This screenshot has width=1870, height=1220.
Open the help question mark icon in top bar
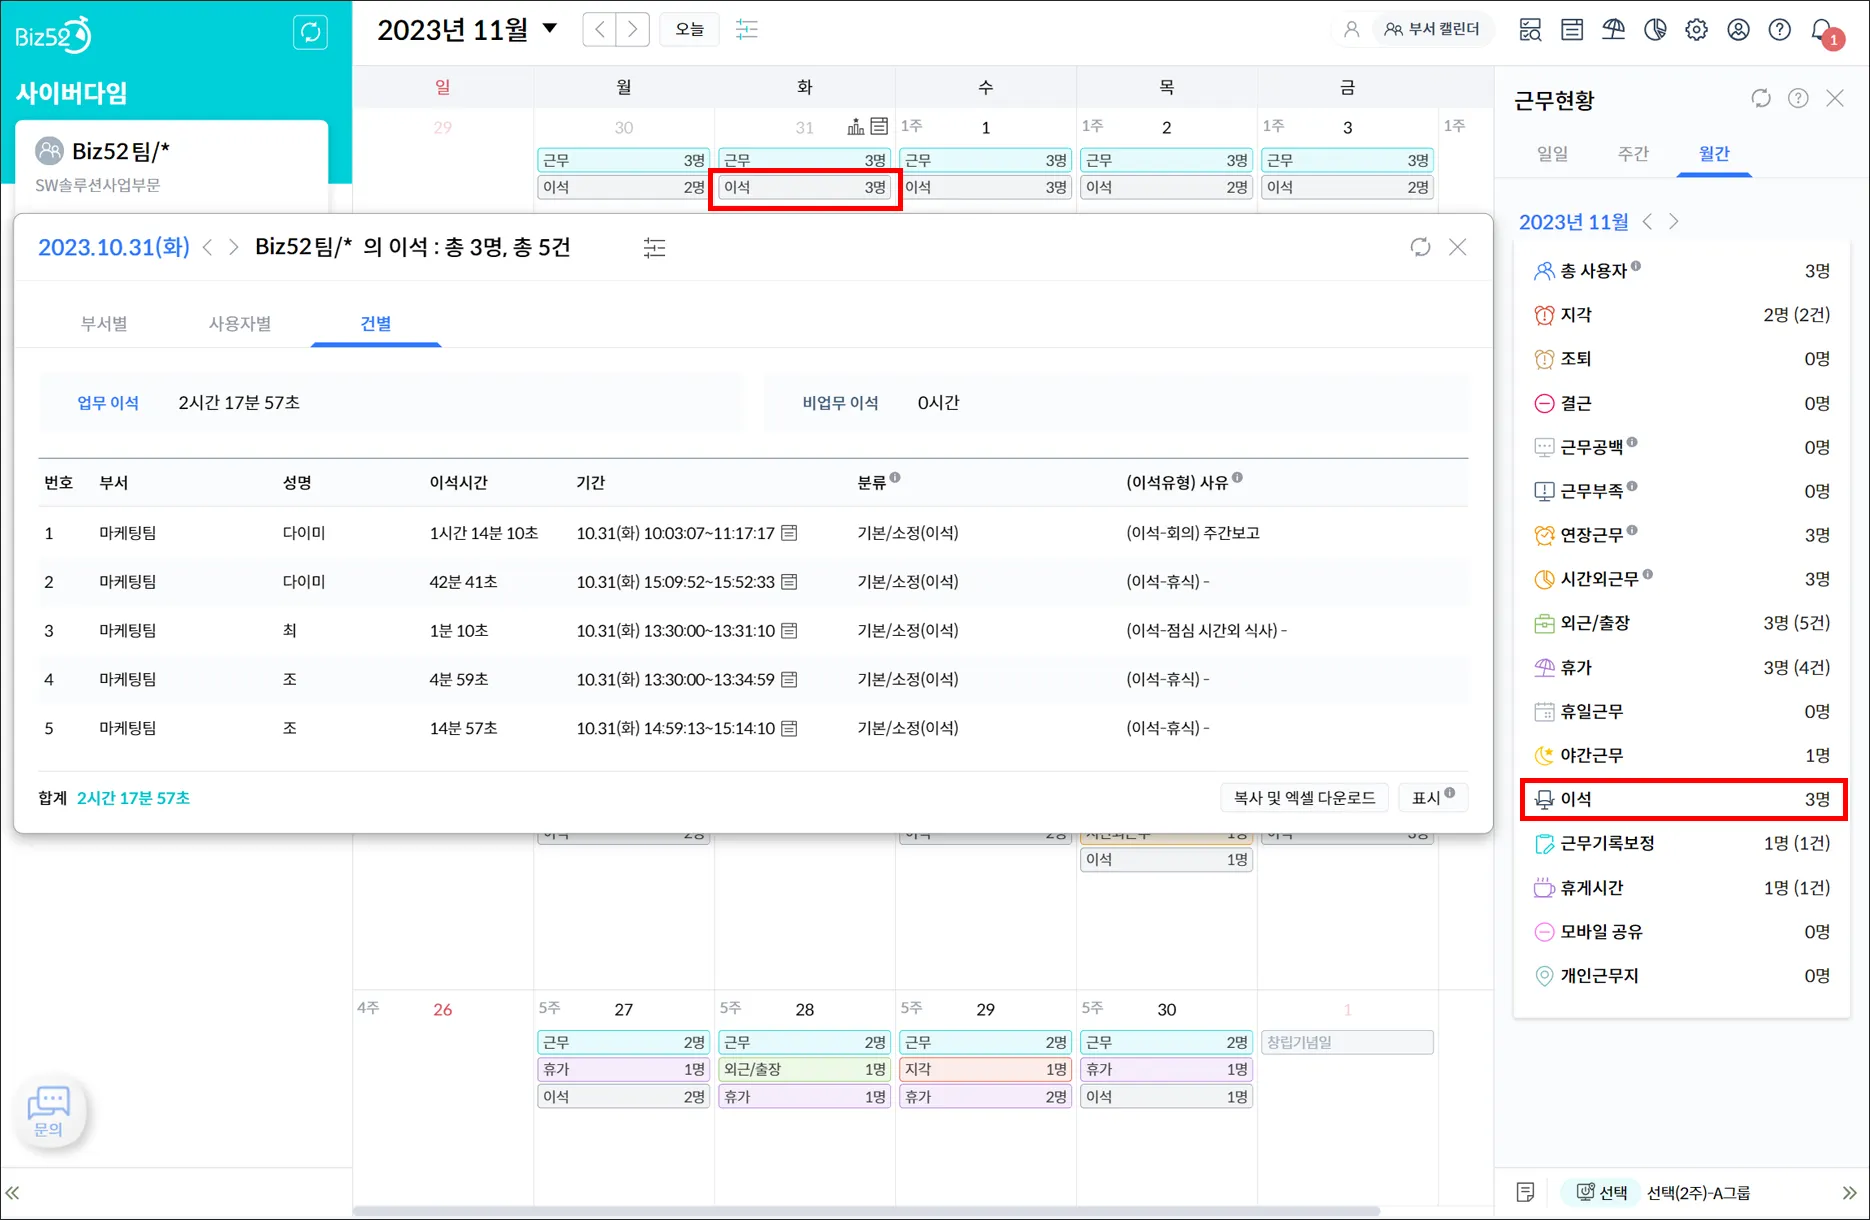click(x=1779, y=30)
